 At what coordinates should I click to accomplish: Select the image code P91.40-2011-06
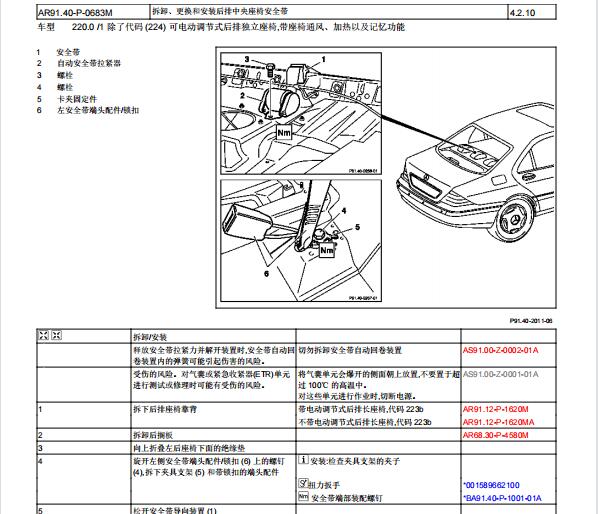pyautogui.click(x=531, y=321)
